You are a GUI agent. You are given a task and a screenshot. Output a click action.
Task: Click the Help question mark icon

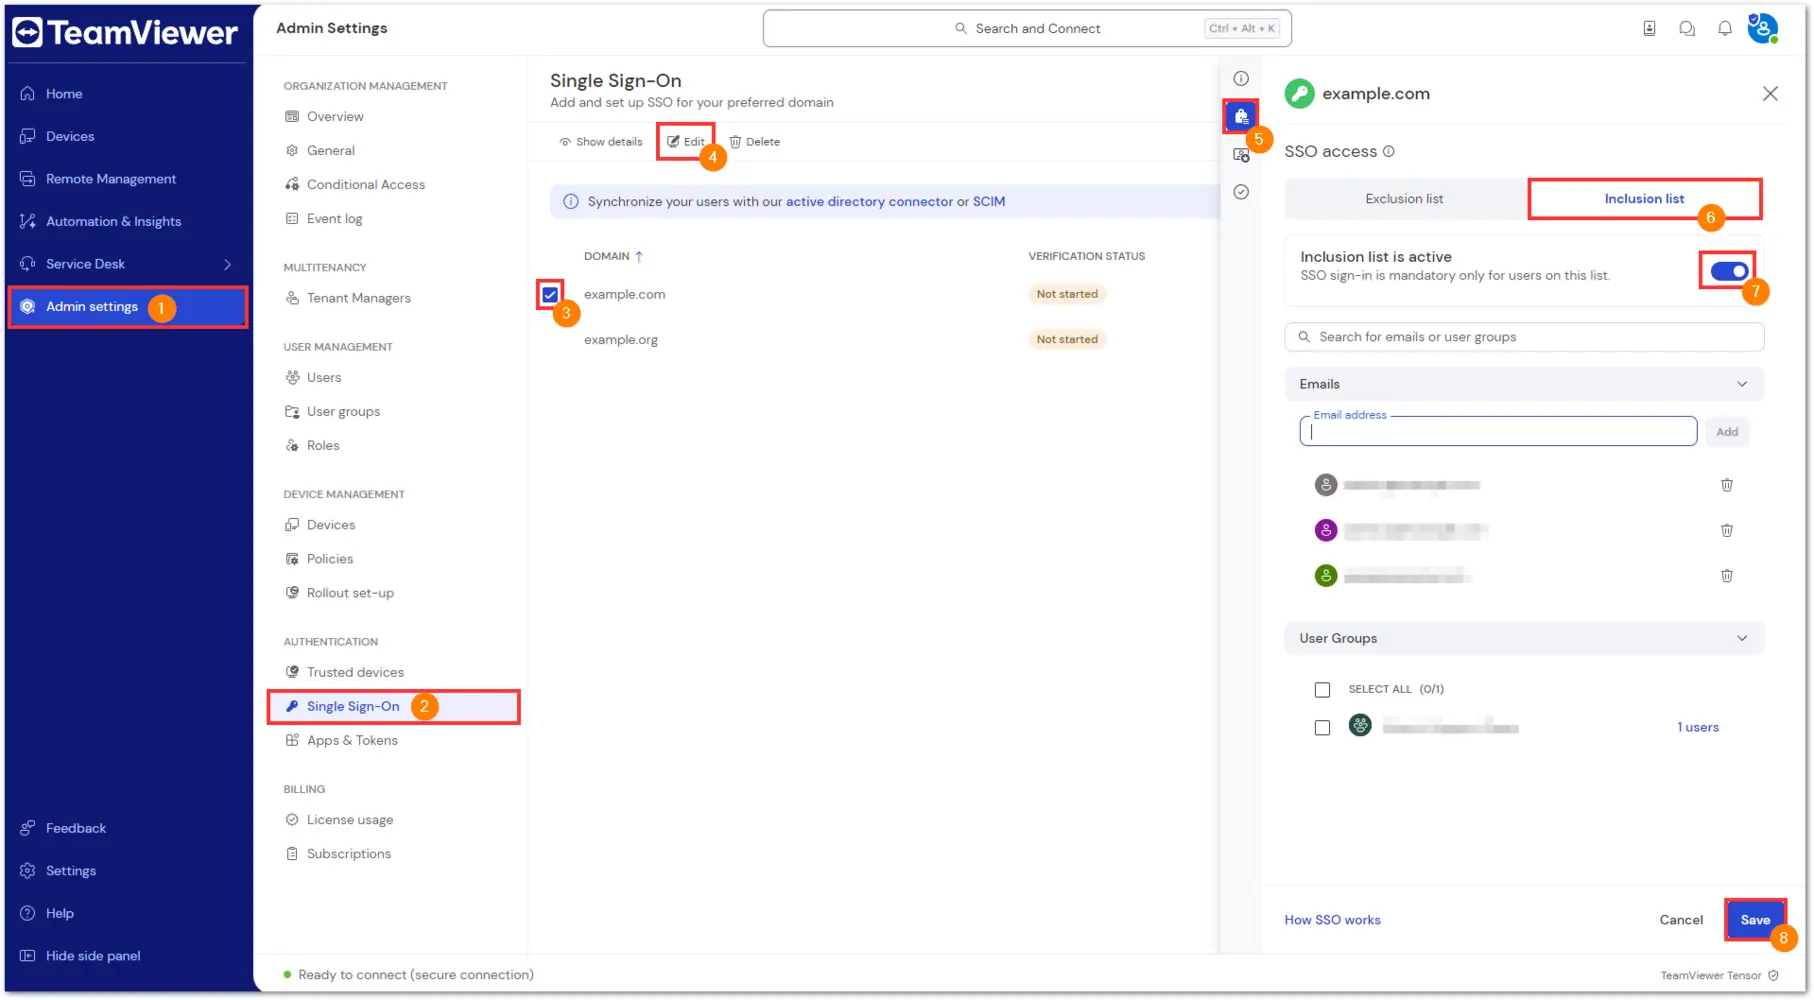point(28,913)
